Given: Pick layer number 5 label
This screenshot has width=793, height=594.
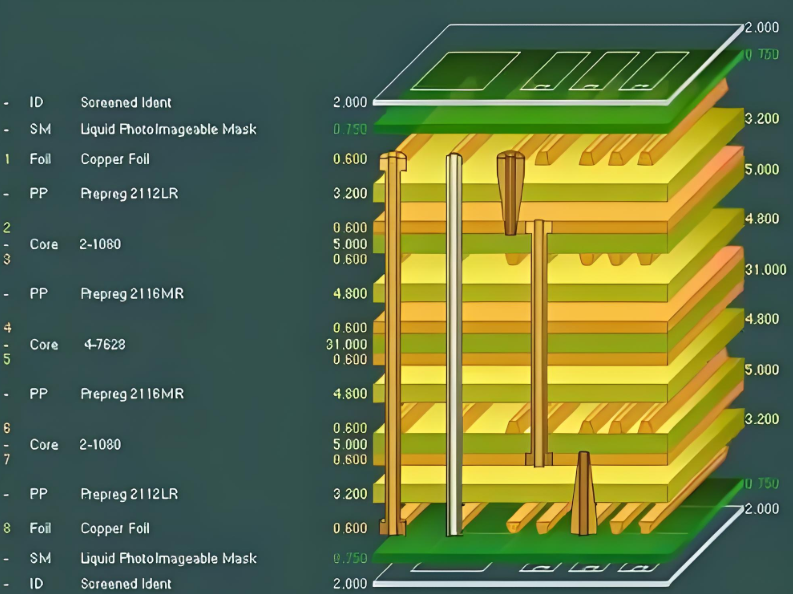Looking at the screenshot, I should click(x=7, y=359).
